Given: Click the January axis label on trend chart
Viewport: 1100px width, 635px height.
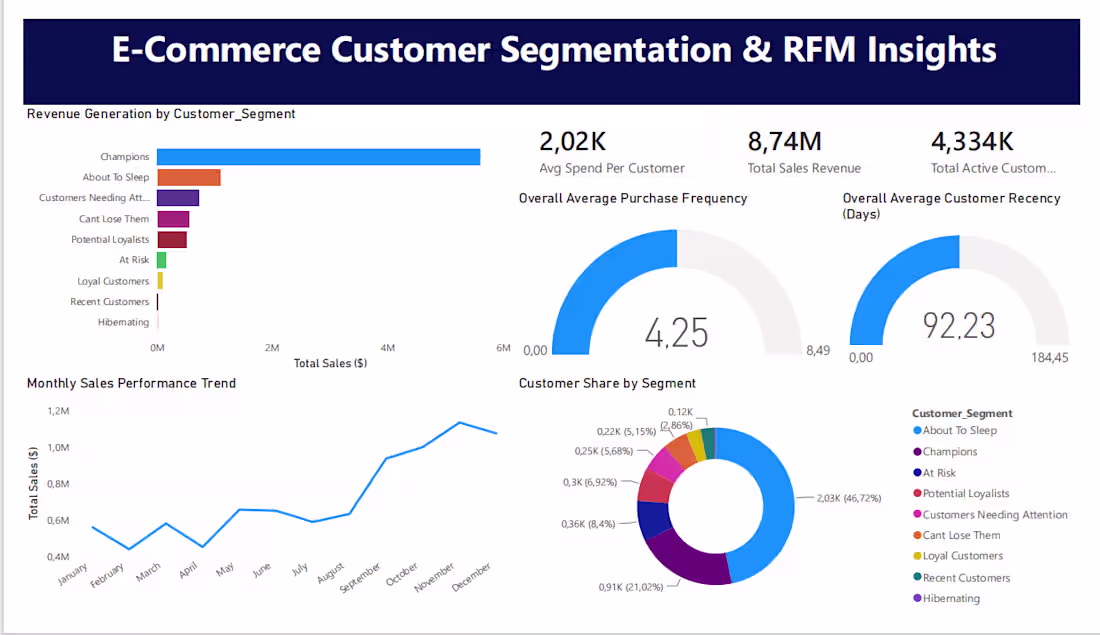Looking at the screenshot, I should [x=73, y=574].
